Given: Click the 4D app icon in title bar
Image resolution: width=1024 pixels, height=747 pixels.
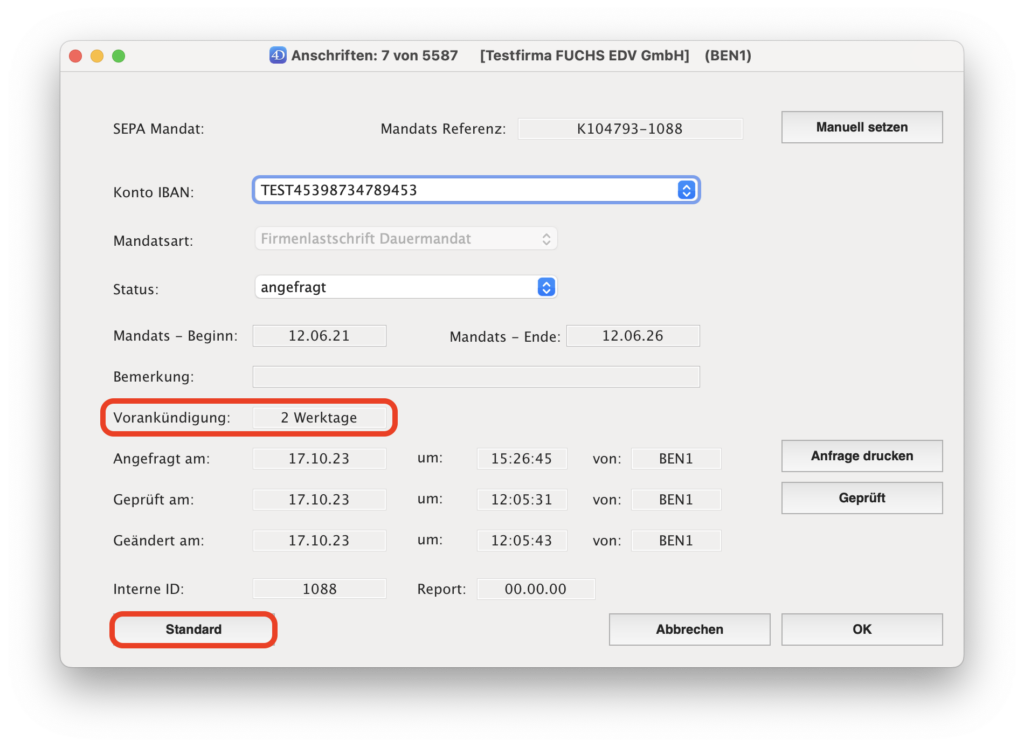Looking at the screenshot, I should click(x=278, y=56).
